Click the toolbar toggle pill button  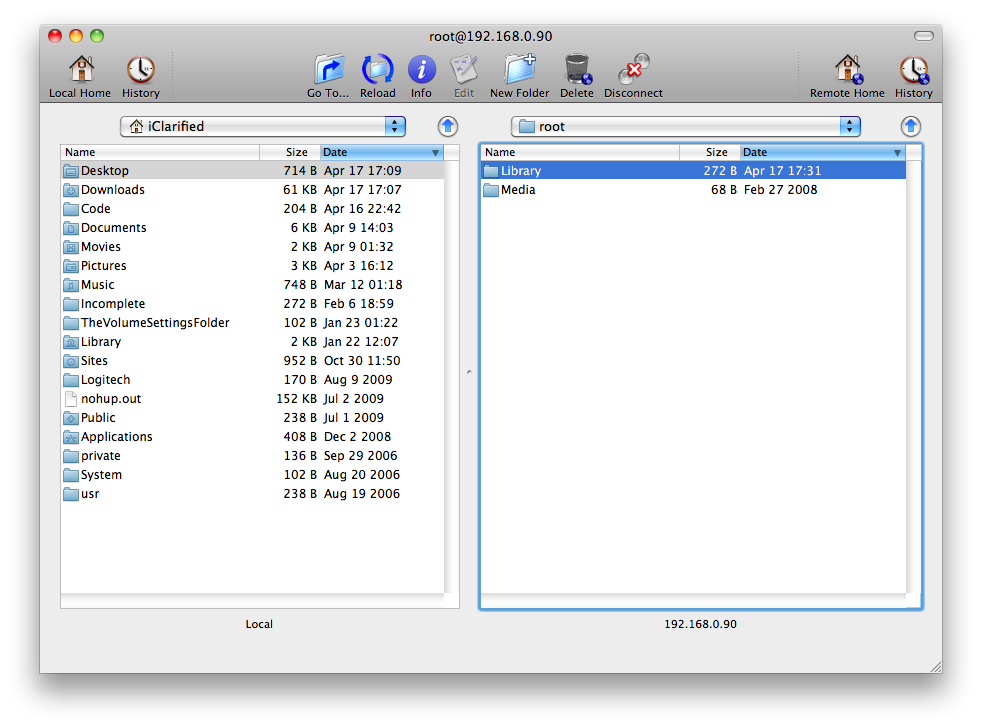pos(923,36)
